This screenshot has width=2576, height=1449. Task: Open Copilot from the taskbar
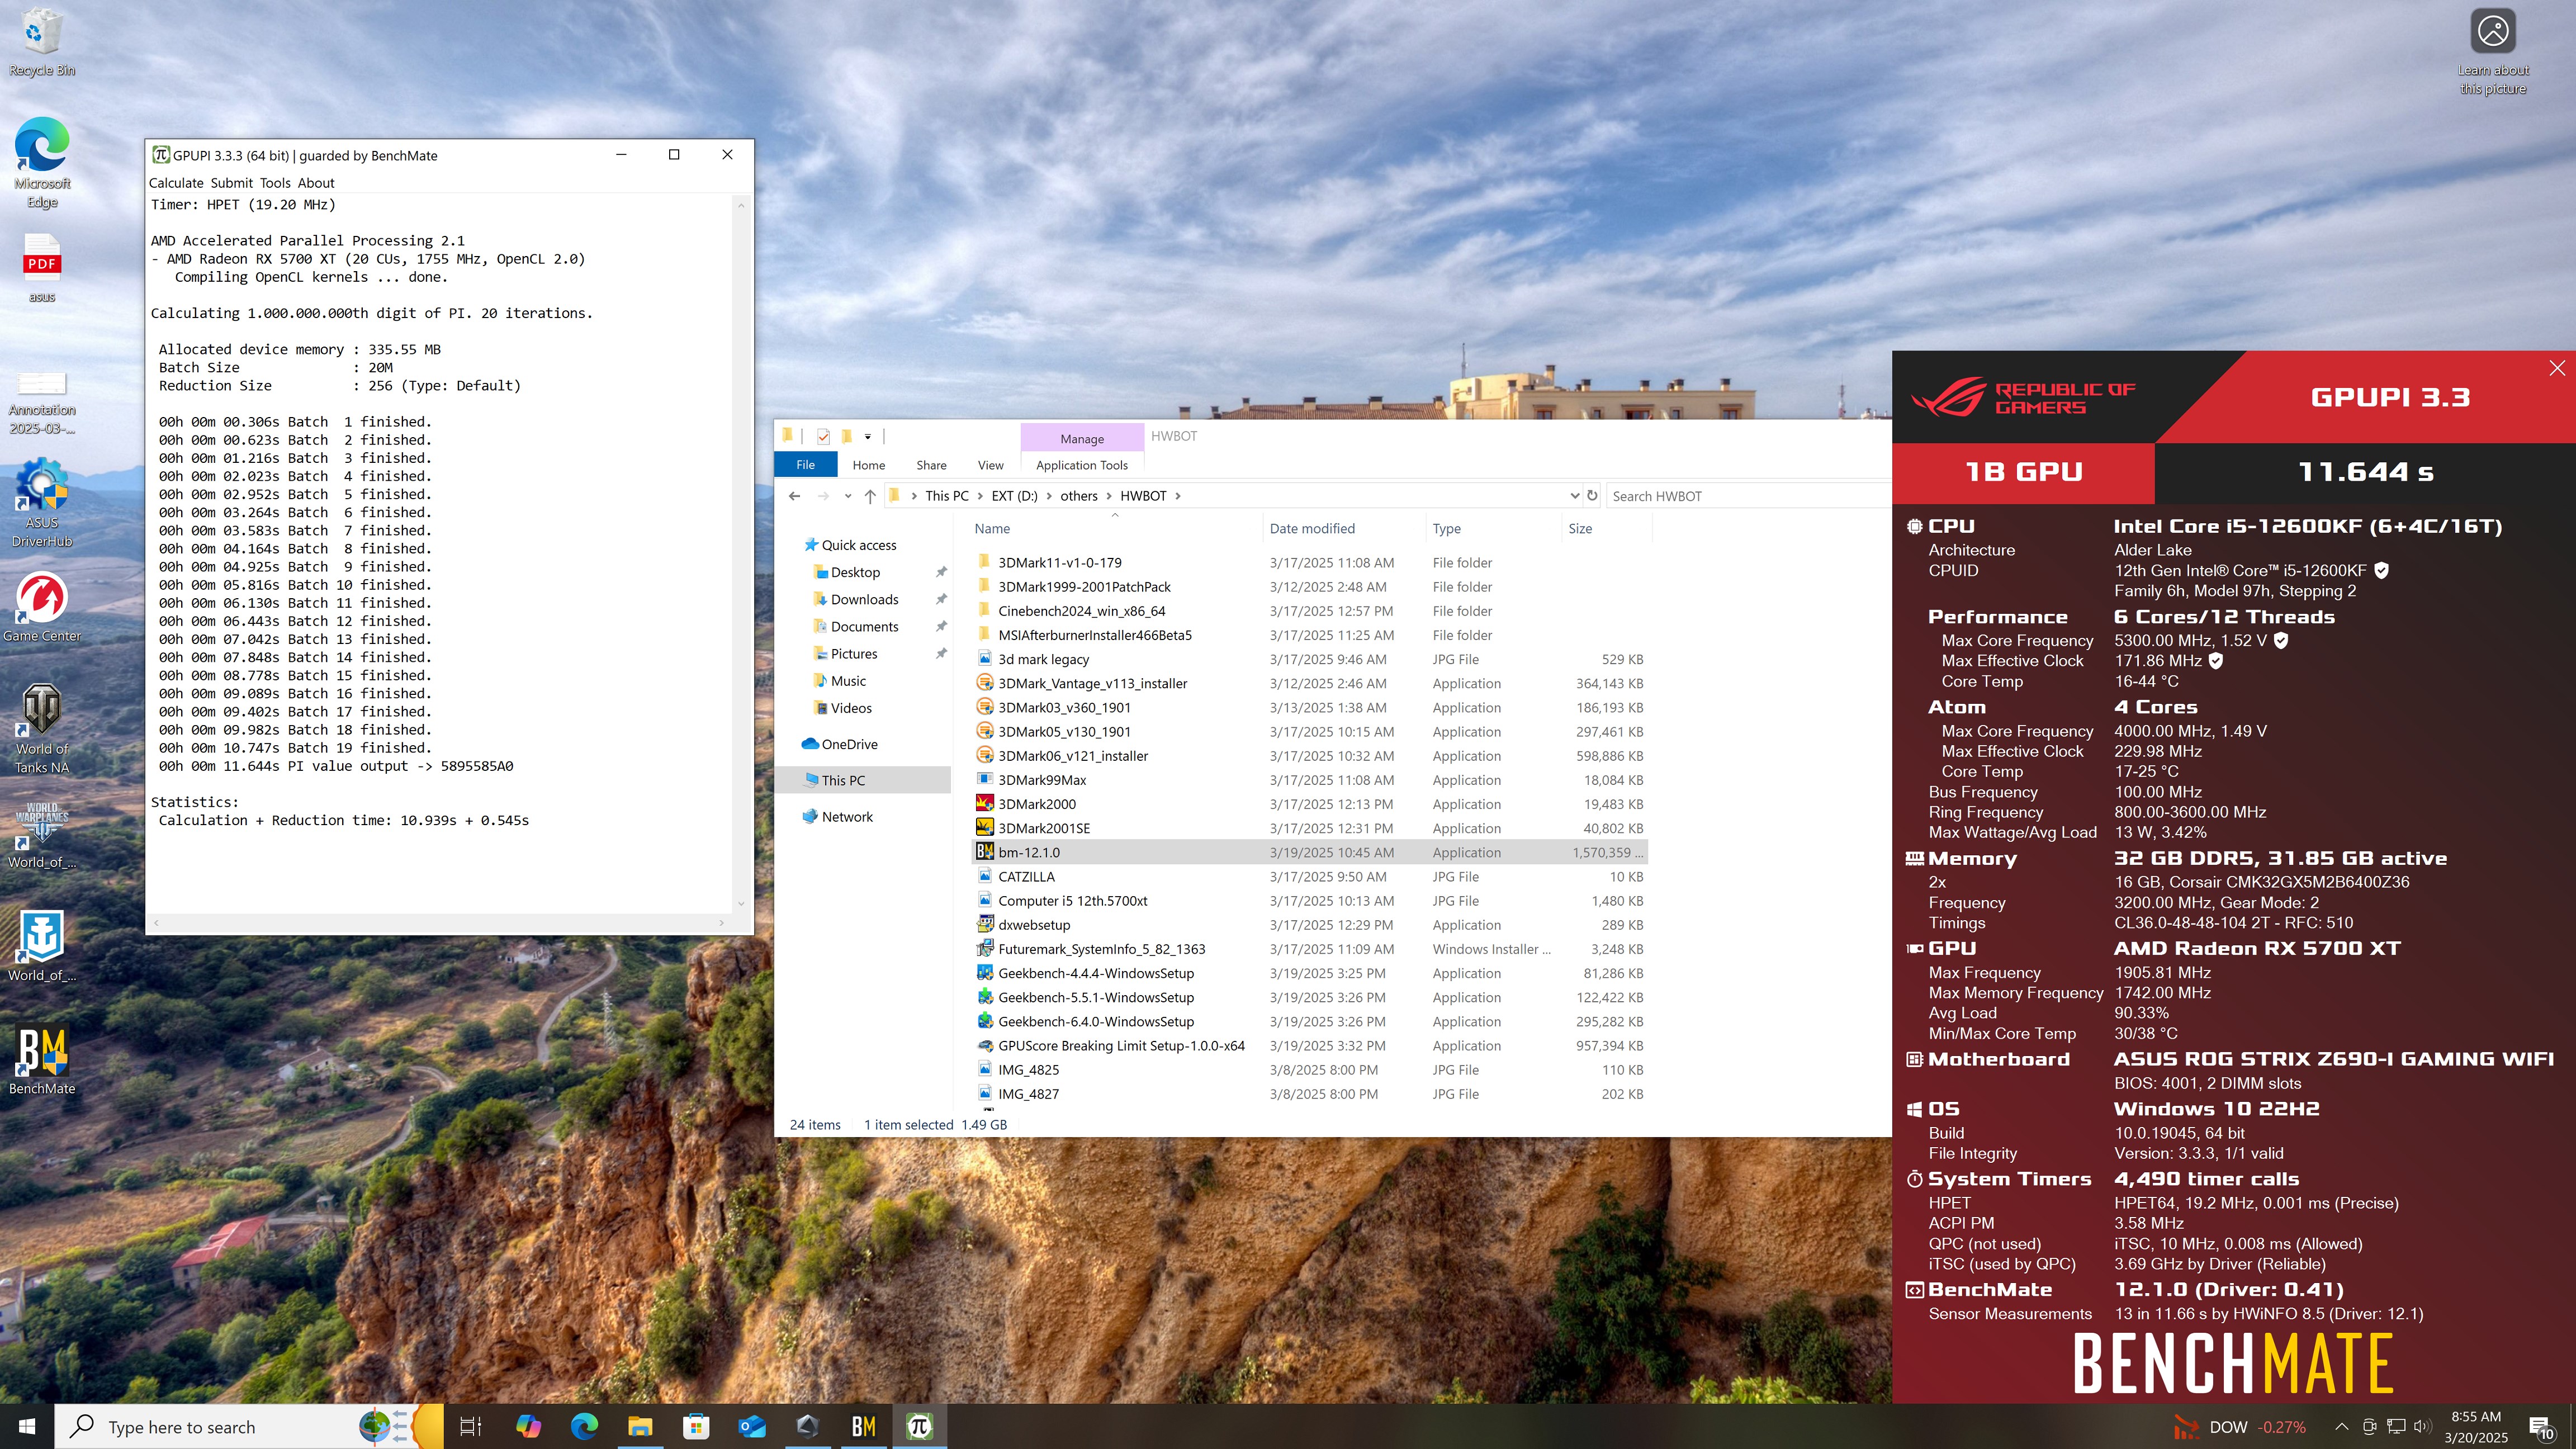(527, 1426)
